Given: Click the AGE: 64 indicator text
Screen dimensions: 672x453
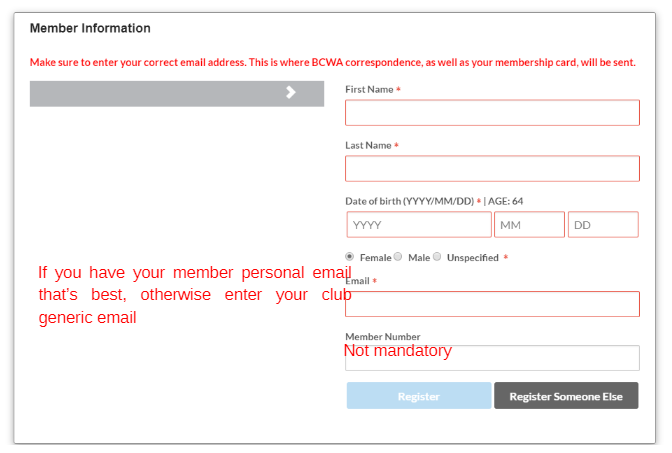Looking at the screenshot, I should point(505,201).
